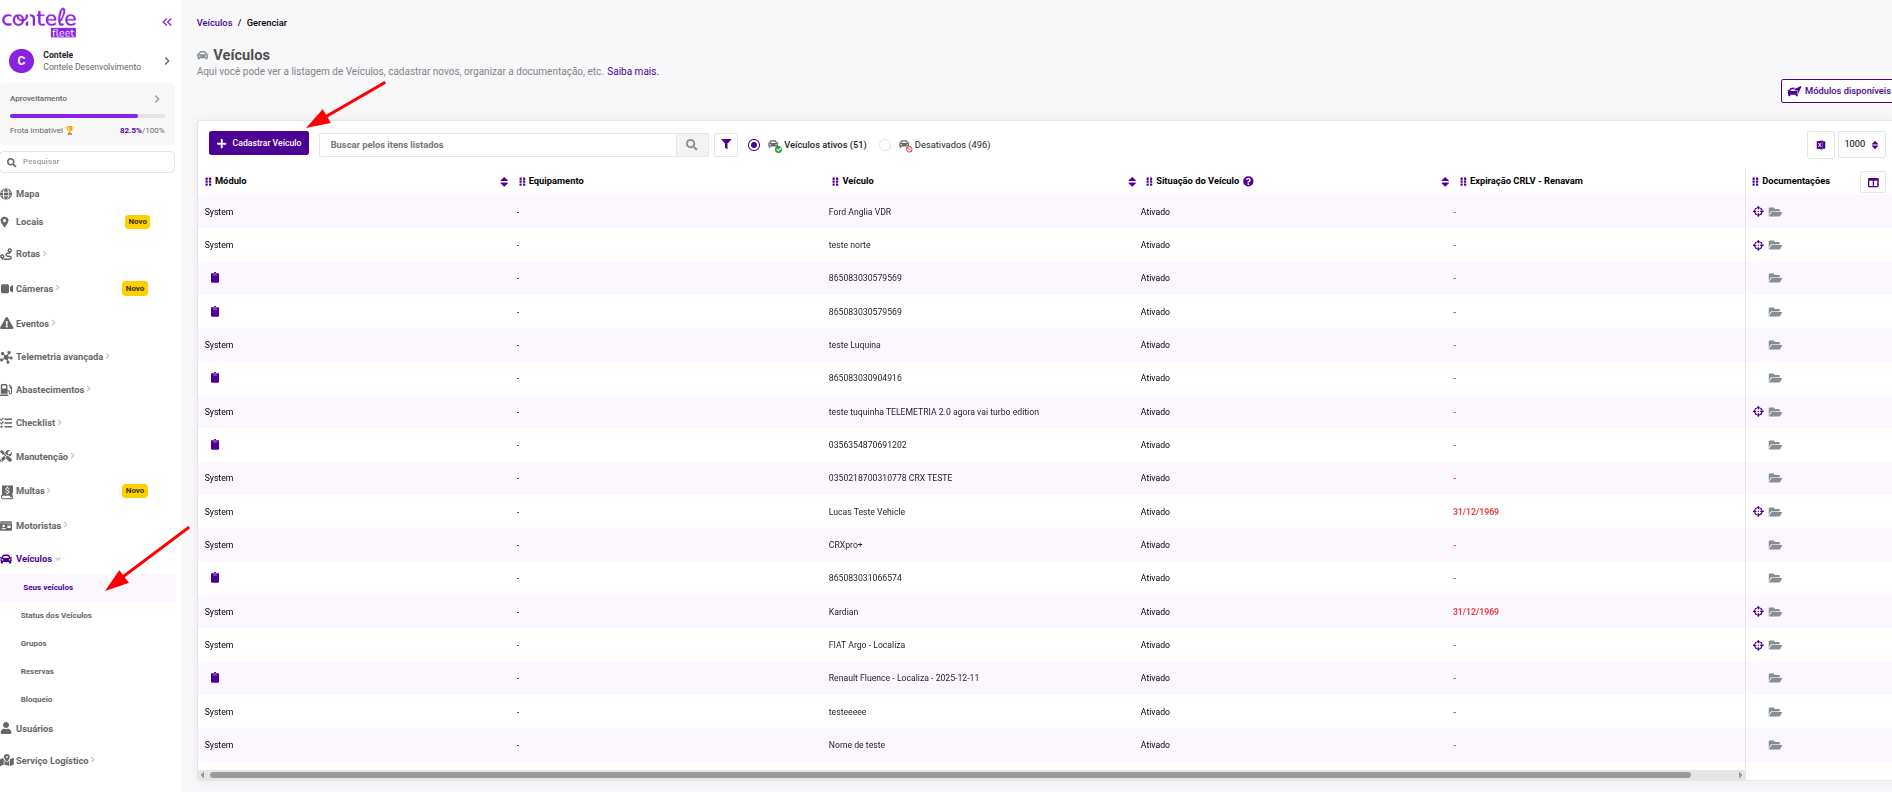Click module clipboard icon for 865083031066574

tap(215, 578)
